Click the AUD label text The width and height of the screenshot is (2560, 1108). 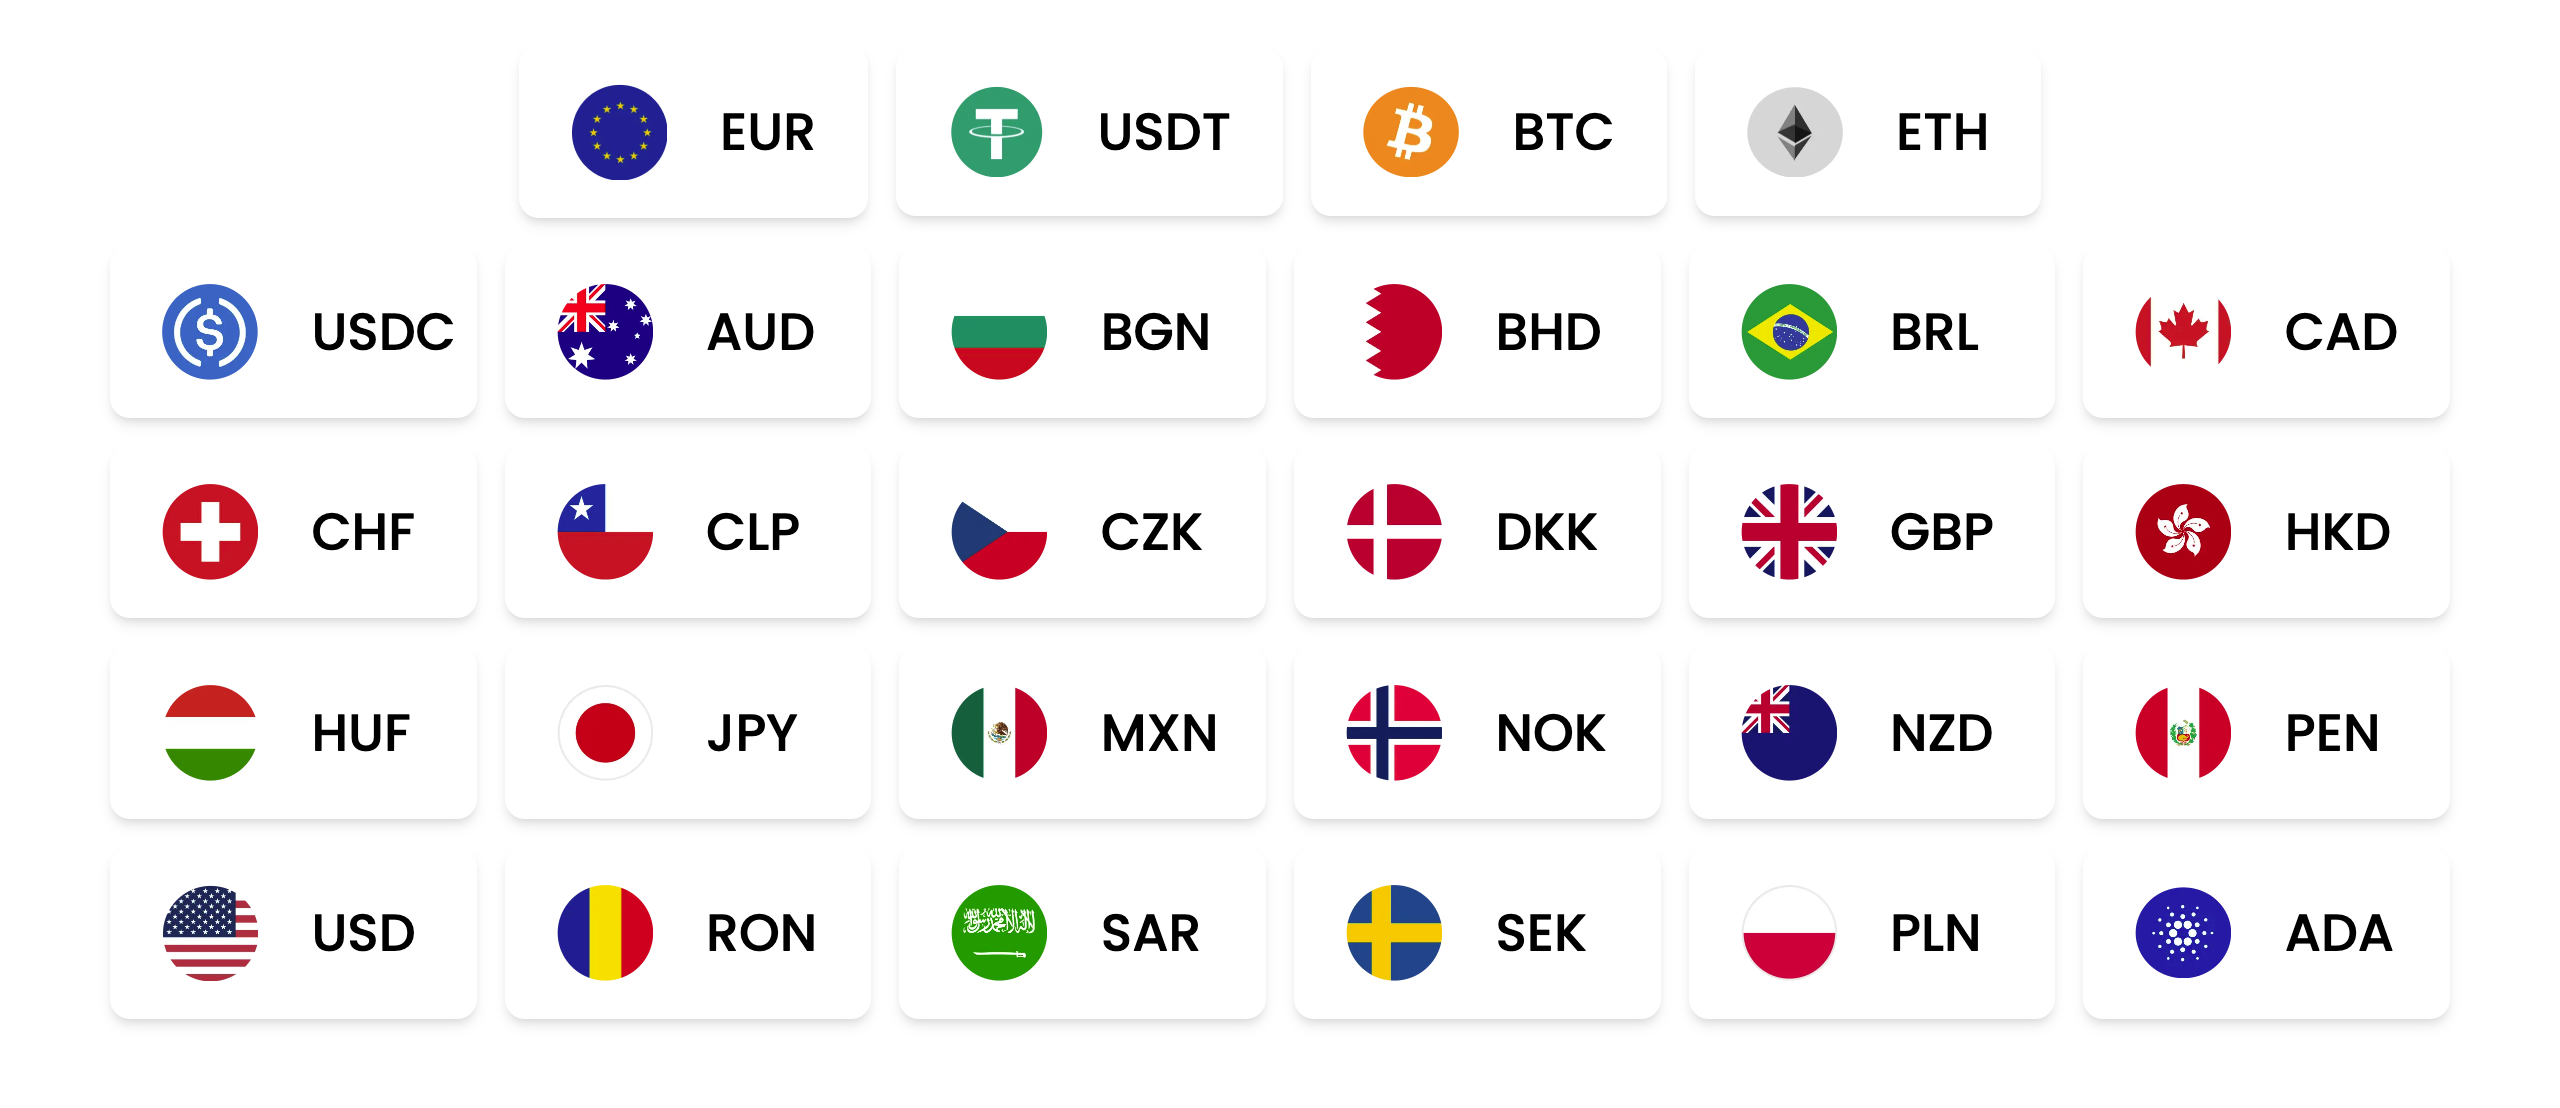click(761, 332)
